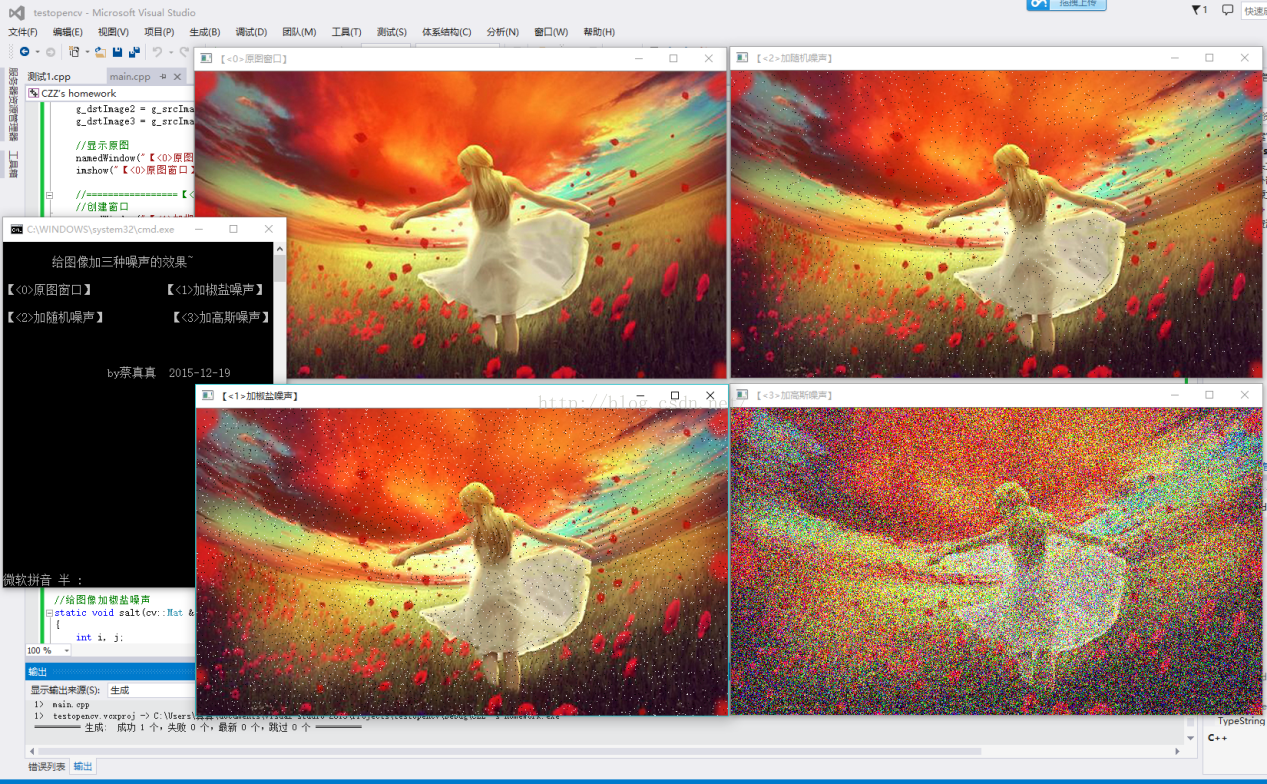
Task: Open the 视图(V) menu
Action: (113, 32)
